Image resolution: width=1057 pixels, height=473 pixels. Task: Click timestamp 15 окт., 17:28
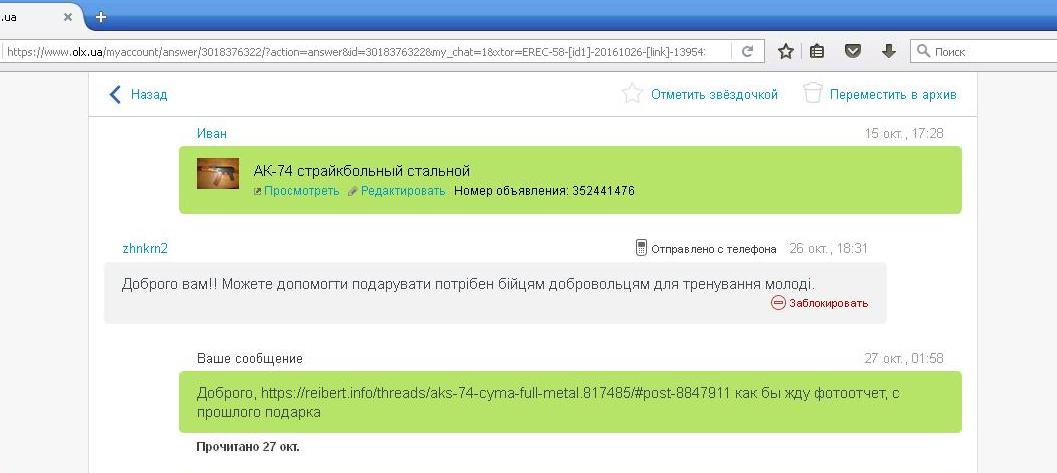click(x=904, y=133)
